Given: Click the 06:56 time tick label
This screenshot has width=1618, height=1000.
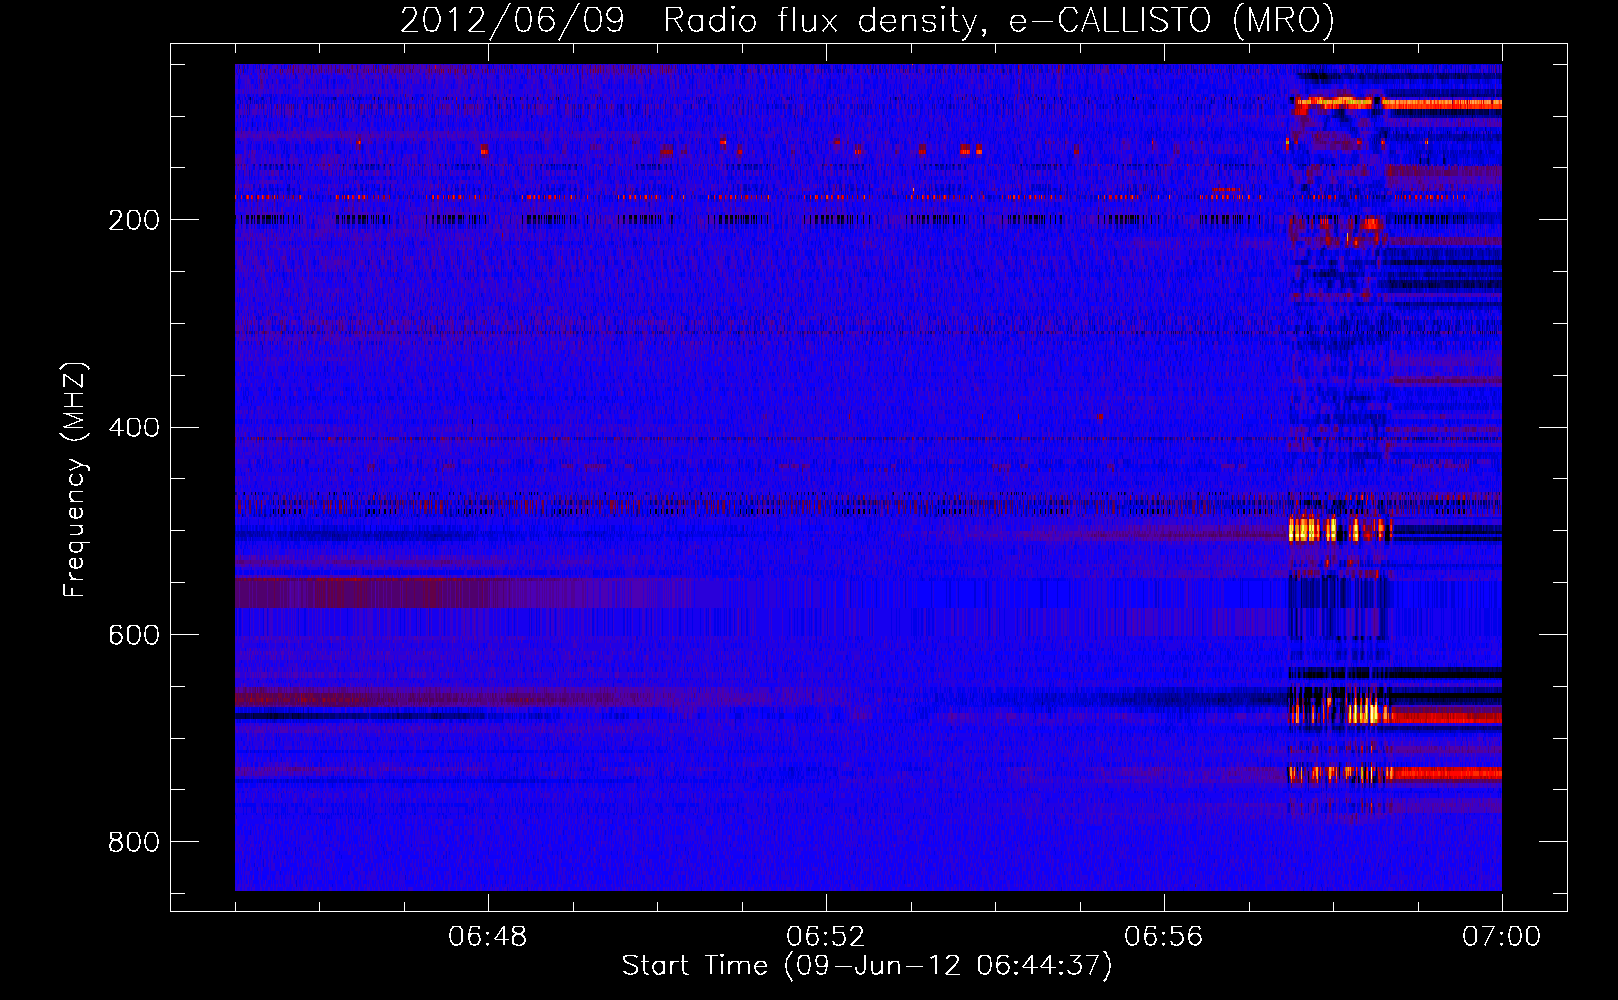Looking at the screenshot, I should tap(1163, 936).
